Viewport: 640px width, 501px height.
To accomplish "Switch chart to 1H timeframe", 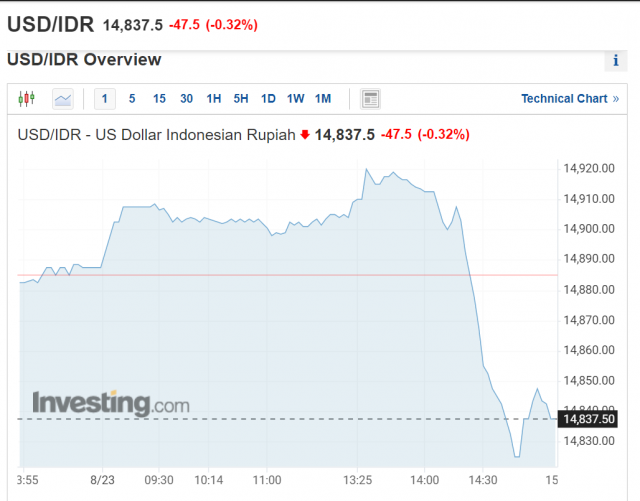I will 214,99.
